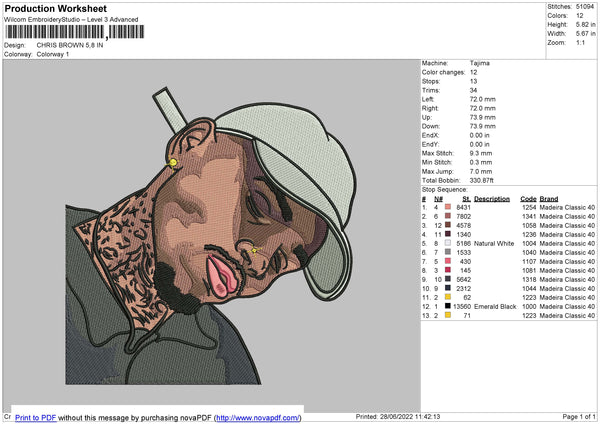The width and height of the screenshot is (600, 424).
Task: Select the Zoom value '1:1'
Action: tap(580, 42)
